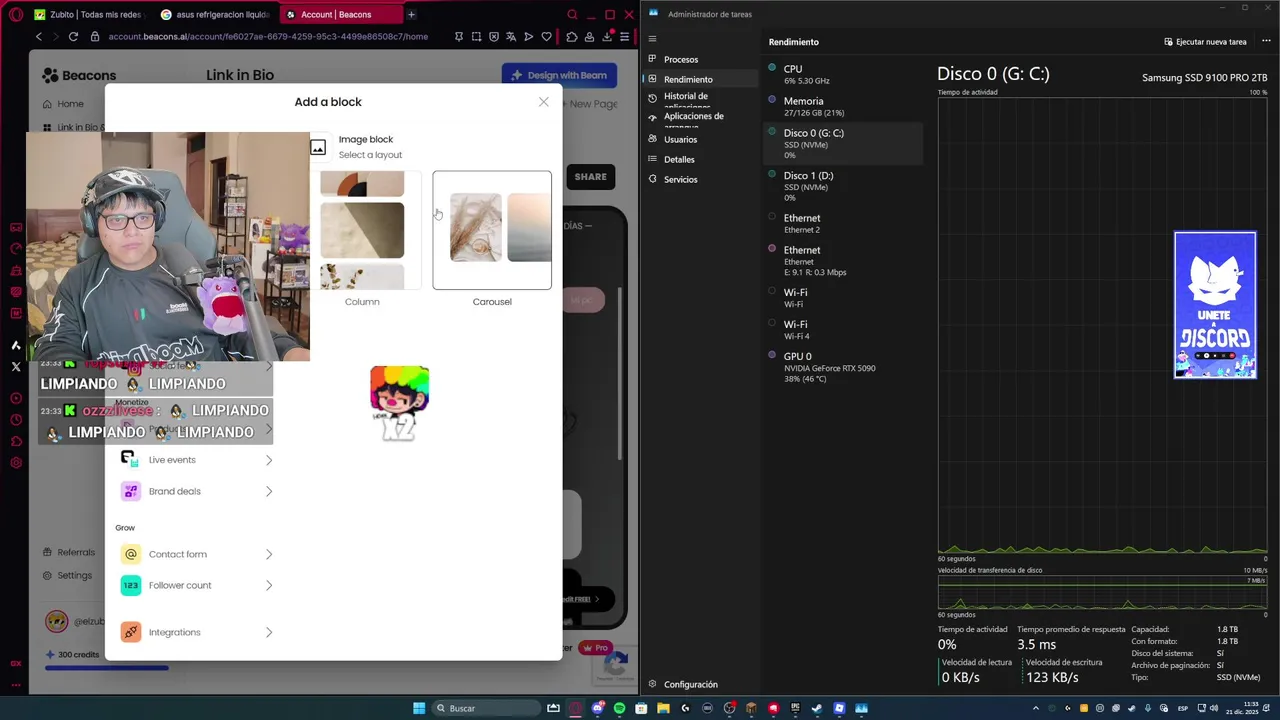Expand Live events chevron arrow
The height and width of the screenshot is (720, 1280).
click(269, 460)
